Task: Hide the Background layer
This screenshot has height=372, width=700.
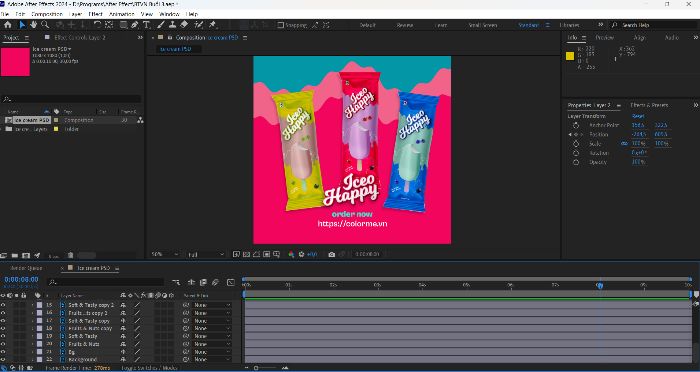Action: (3, 359)
